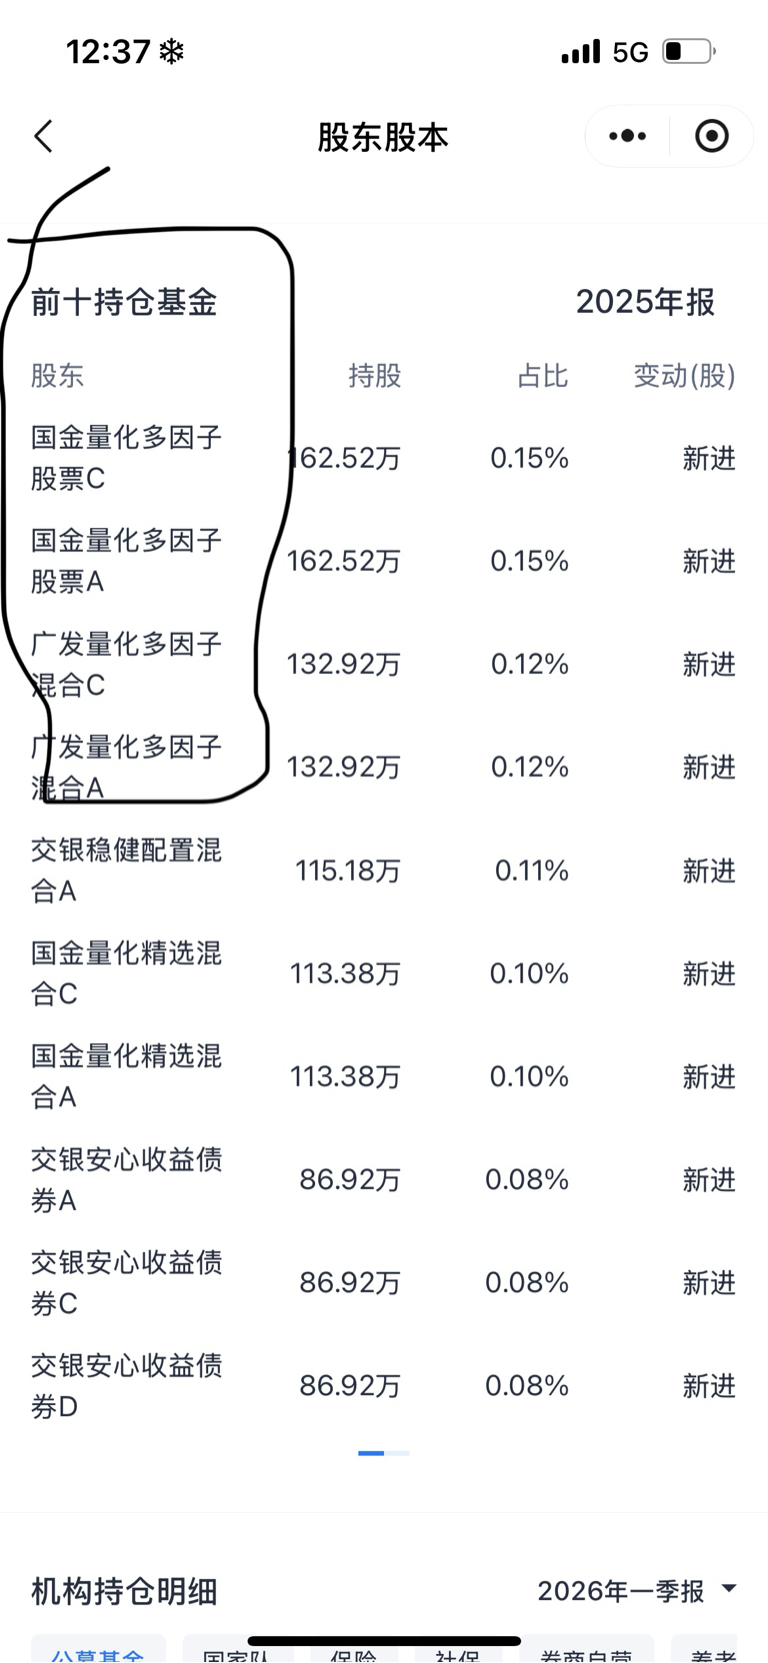Open 广发量化多因子混合A fund row

pyautogui.click(x=384, y=767)
